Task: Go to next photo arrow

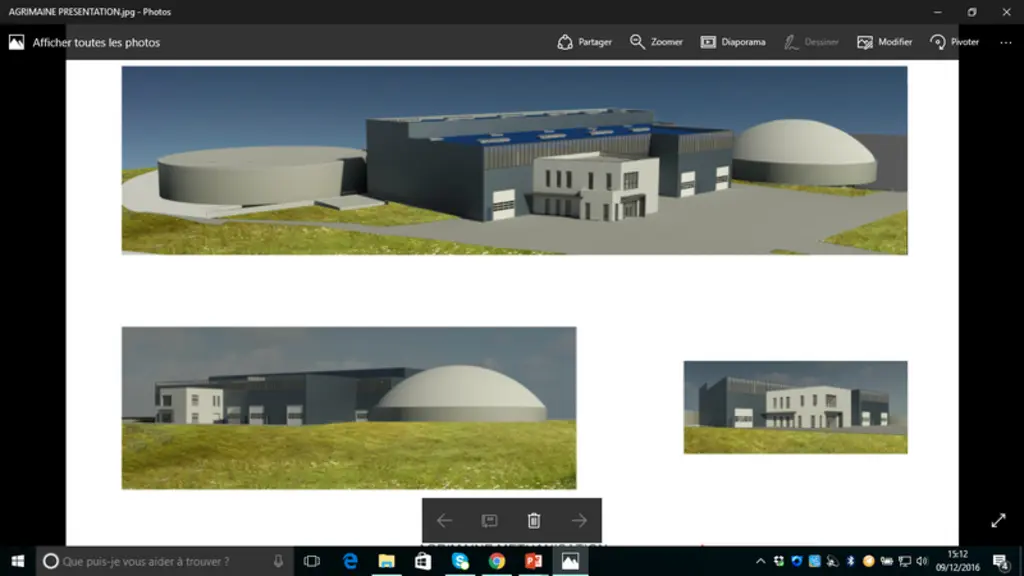Action: click(x=579, y=520)
